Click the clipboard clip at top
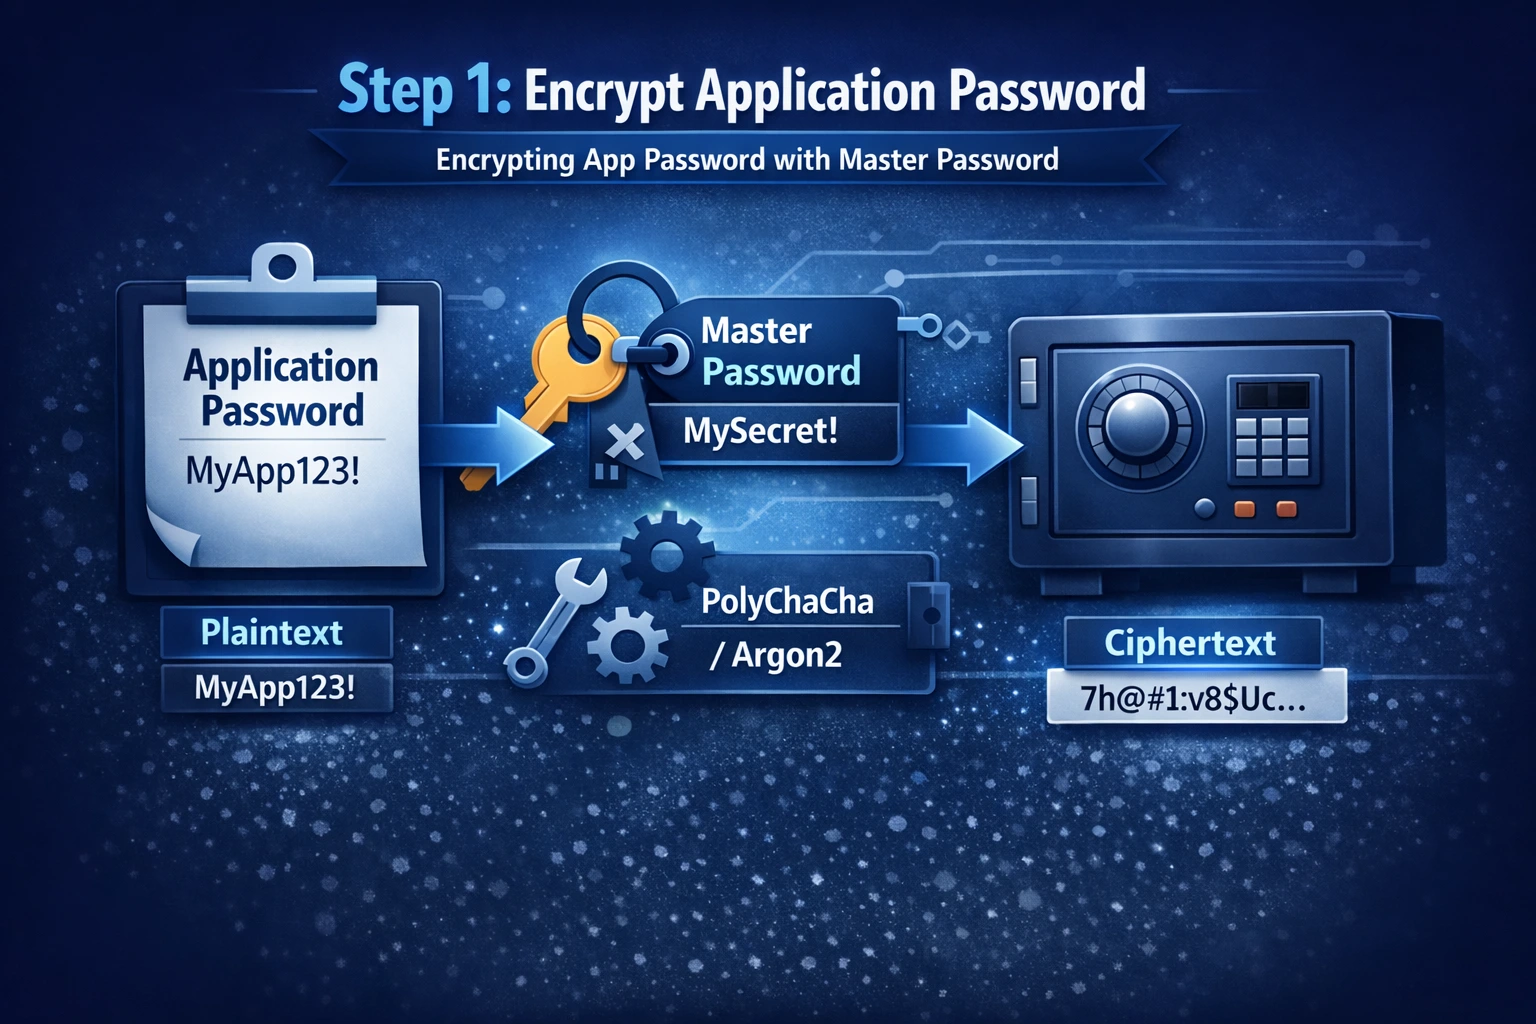This screenshot has width=1536, height=1024. point(282,283)
